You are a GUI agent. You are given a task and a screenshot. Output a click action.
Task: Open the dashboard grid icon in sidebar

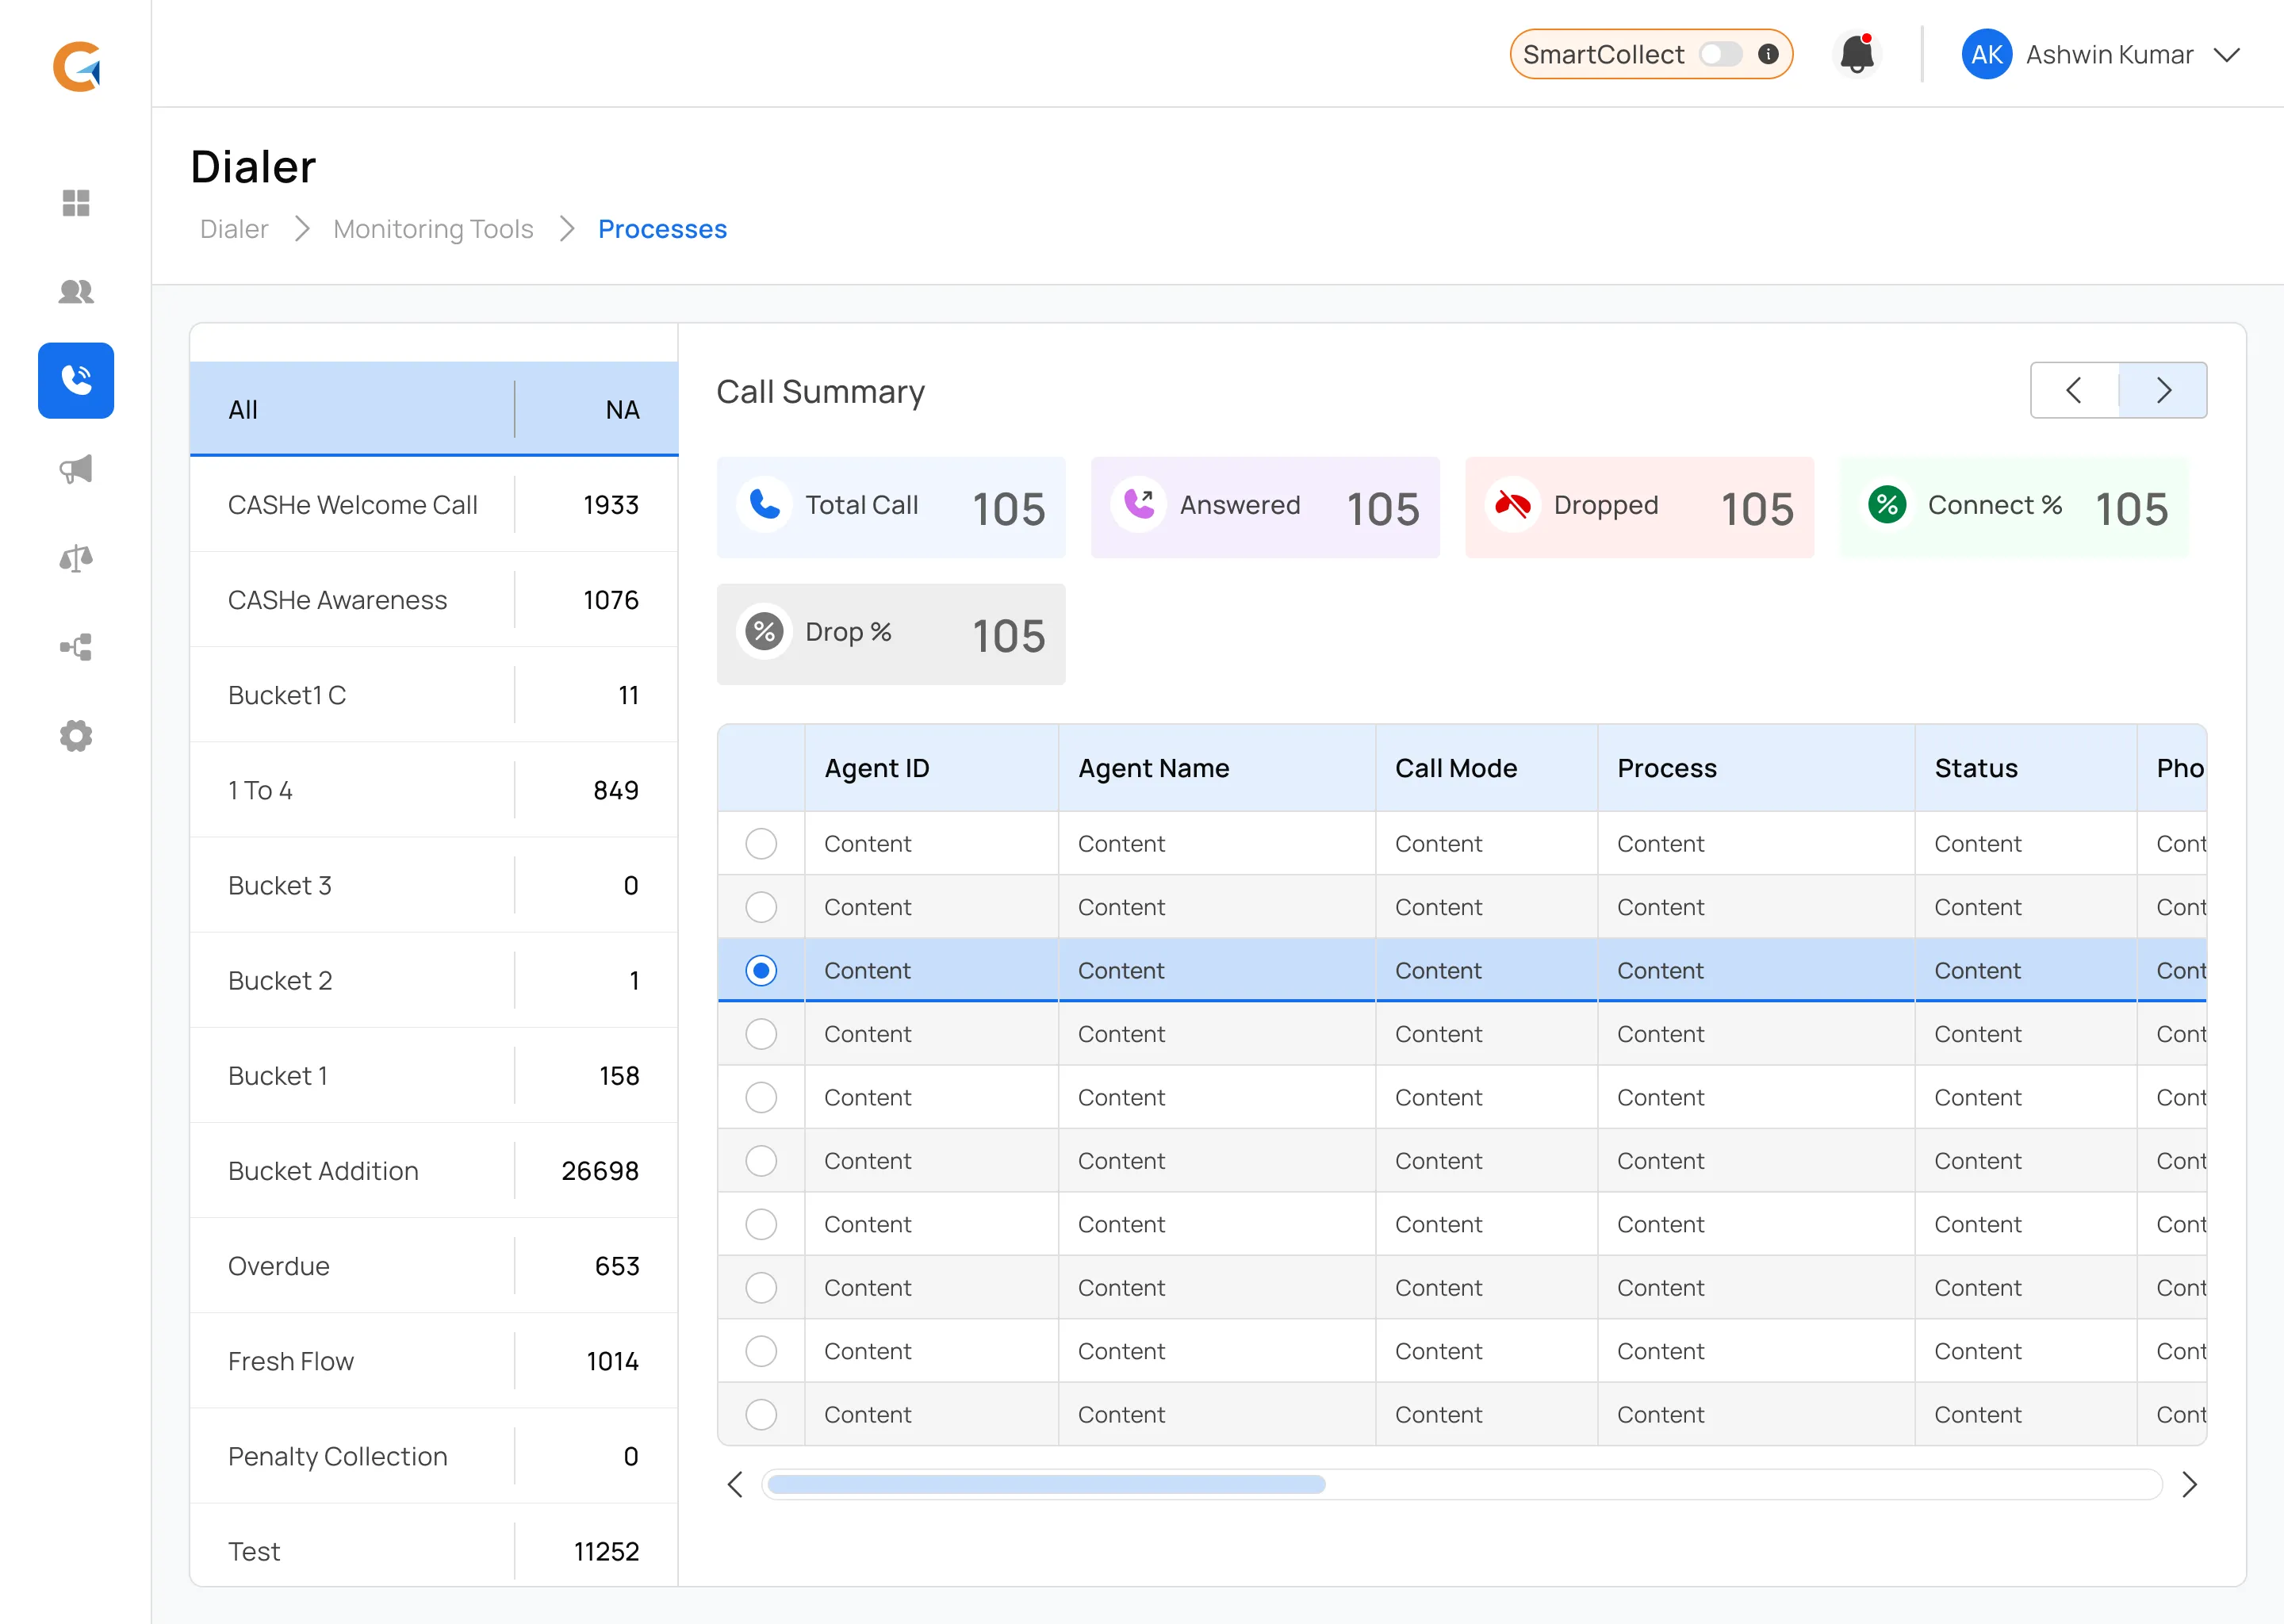click(x=76, y=203)
